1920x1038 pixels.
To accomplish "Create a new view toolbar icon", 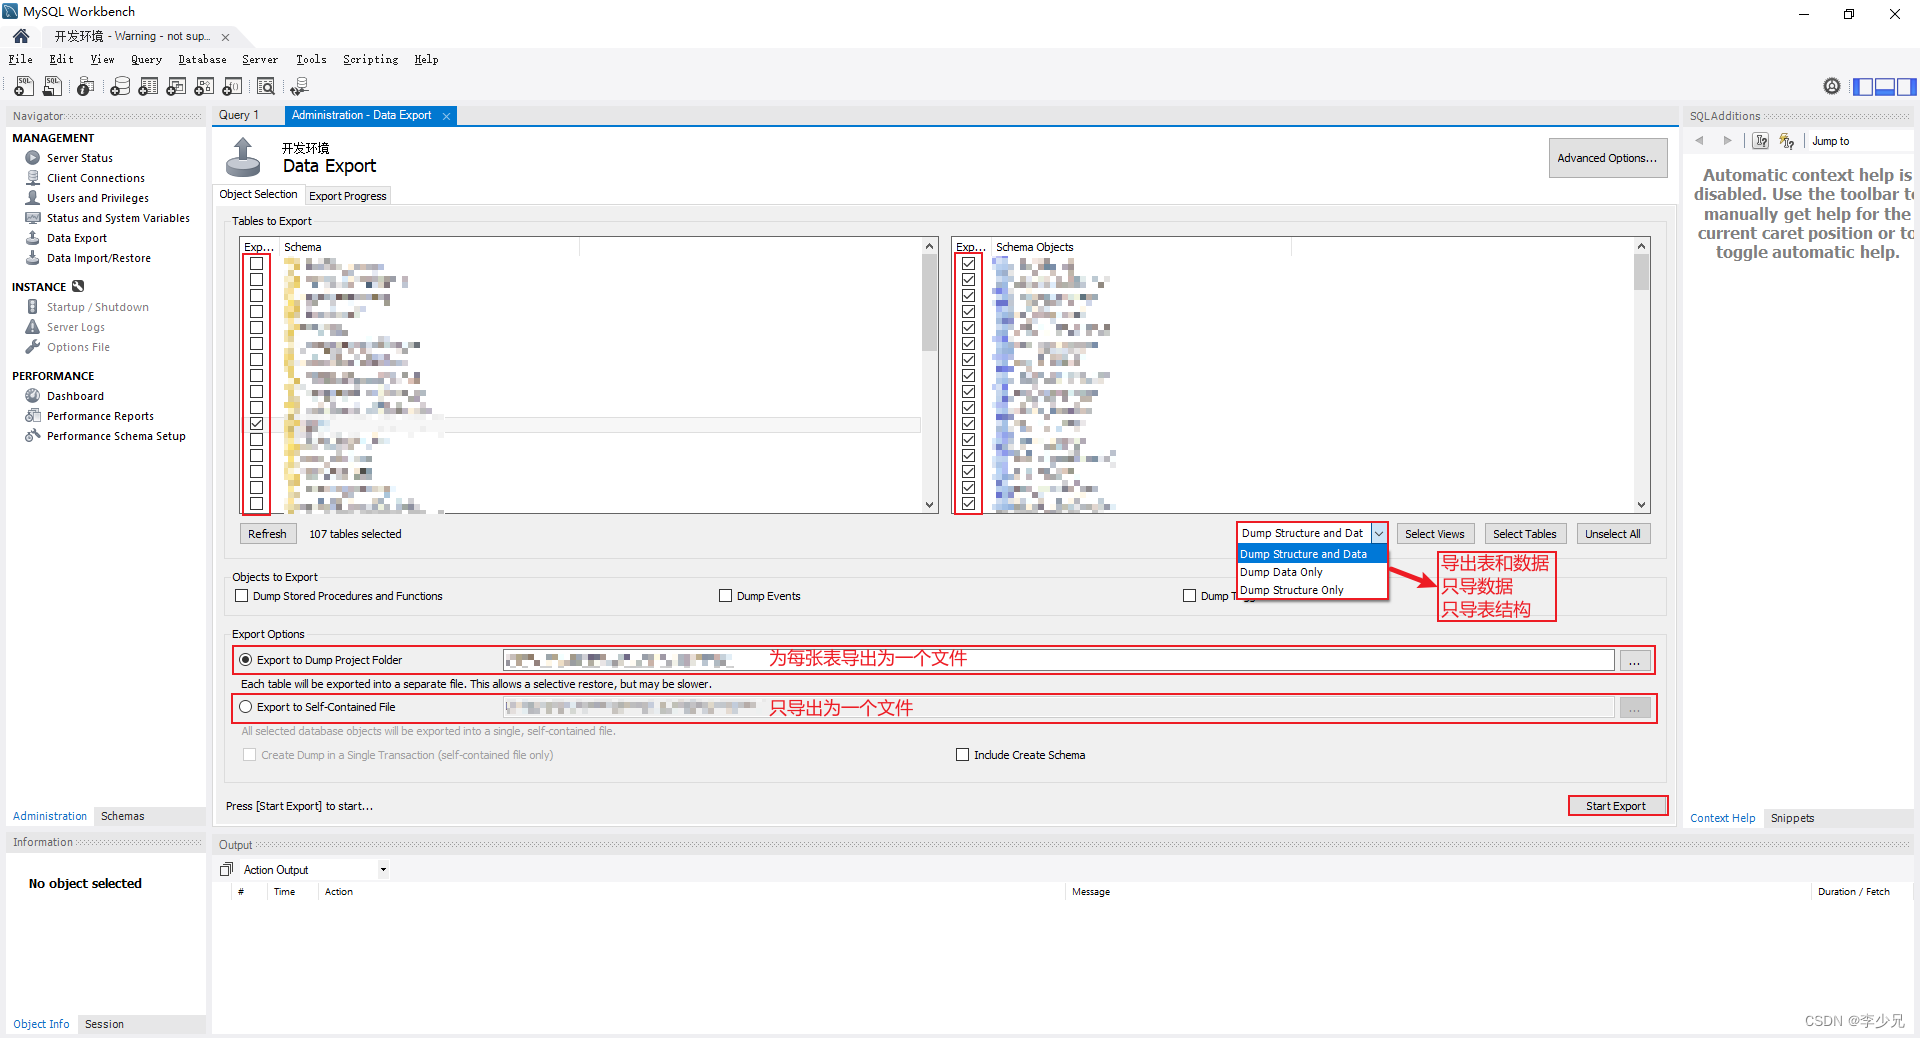I will click(176, 87).
